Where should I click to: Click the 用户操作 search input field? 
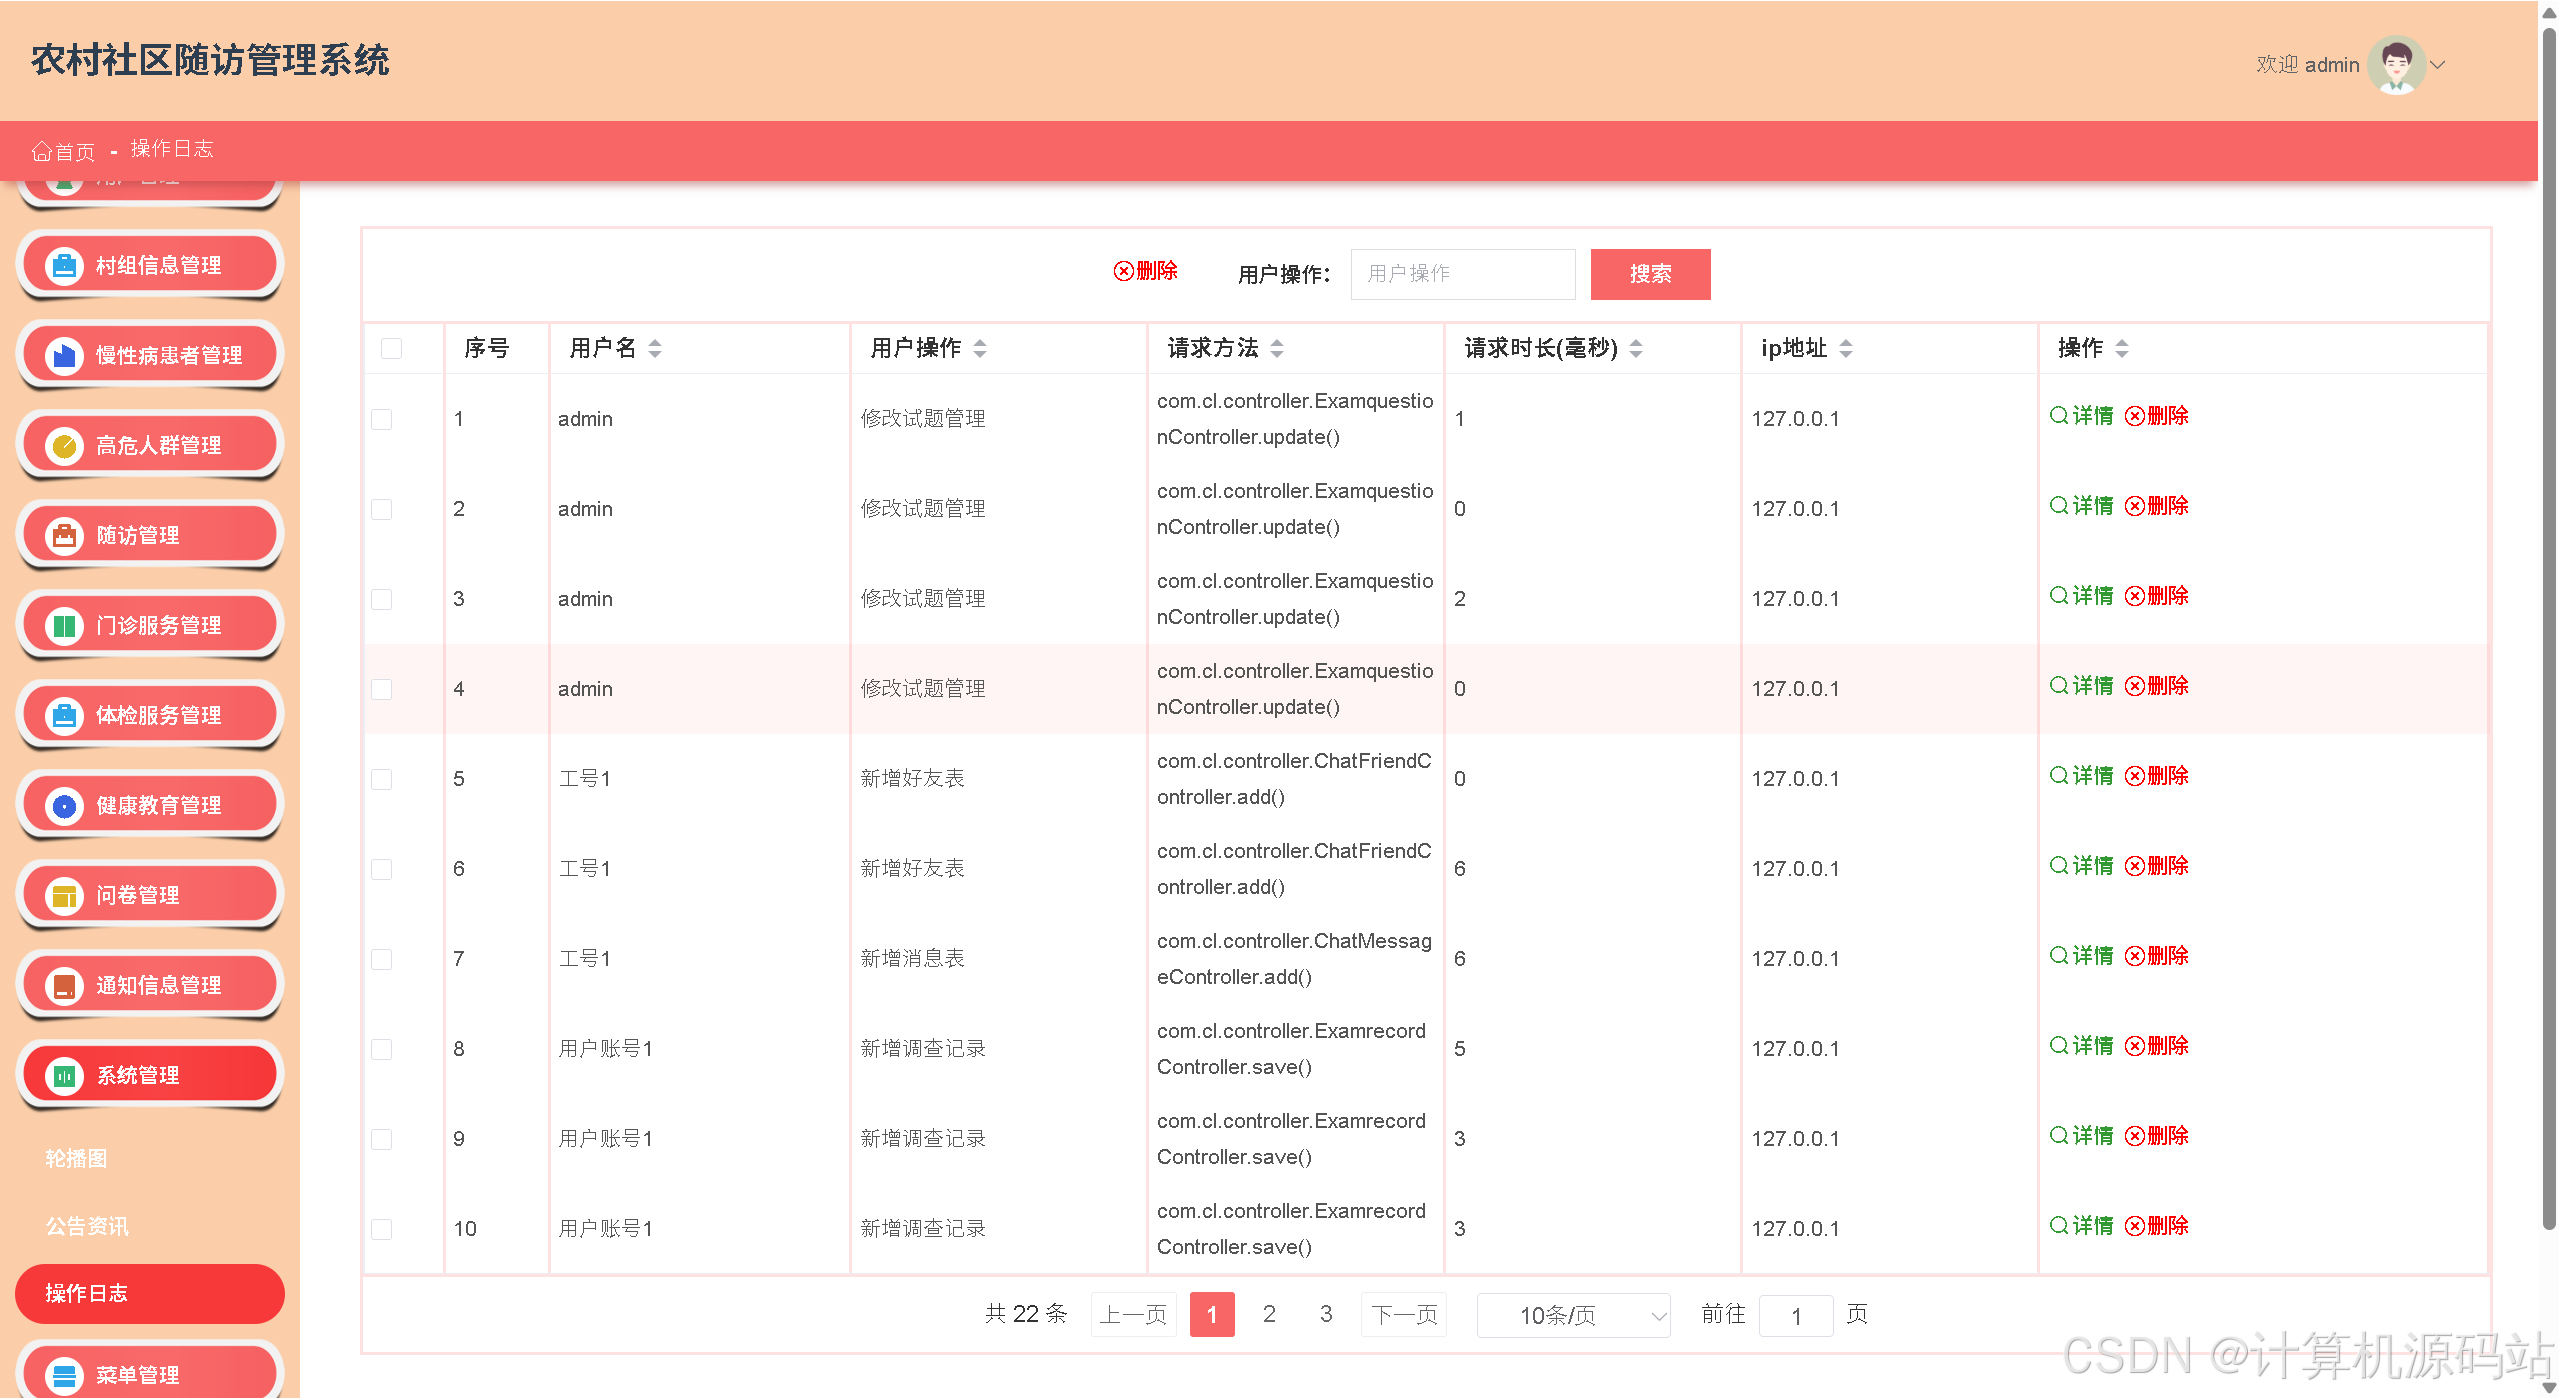[x=1463, y=274]
